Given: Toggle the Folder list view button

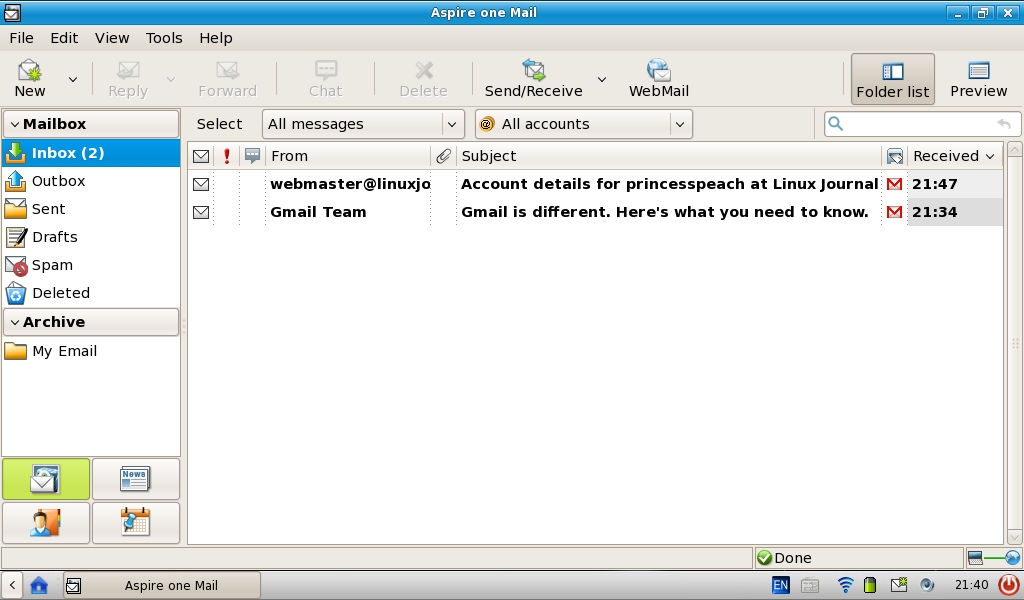Looking at the screenshot, I should pos(892,79).
